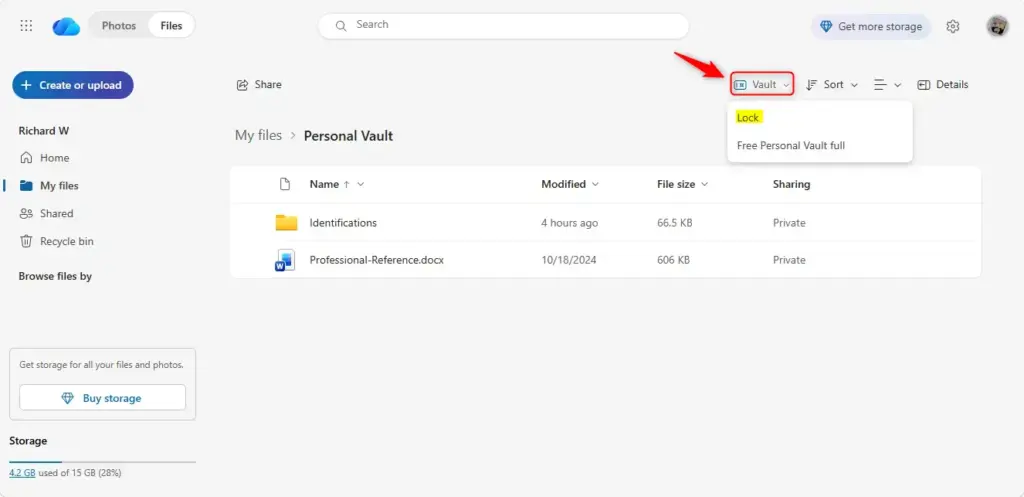Click Private sharing status for Identifications
Screen dimensions: 1024x497
(x=789, y=223)
